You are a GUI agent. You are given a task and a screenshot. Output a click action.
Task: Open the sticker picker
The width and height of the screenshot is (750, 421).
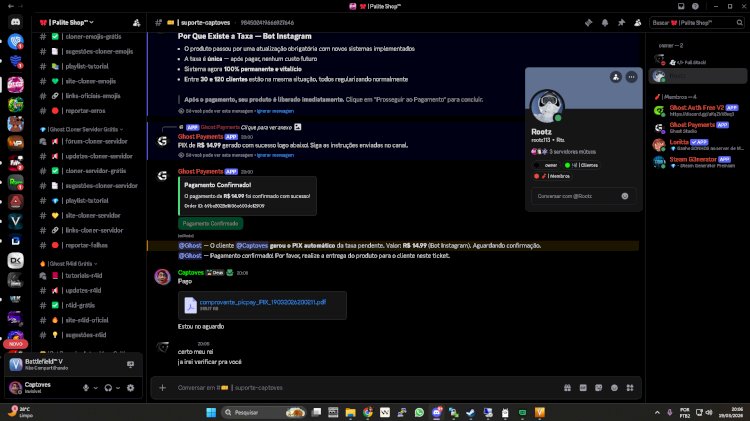pyautogui.click(x=598, y=388)
